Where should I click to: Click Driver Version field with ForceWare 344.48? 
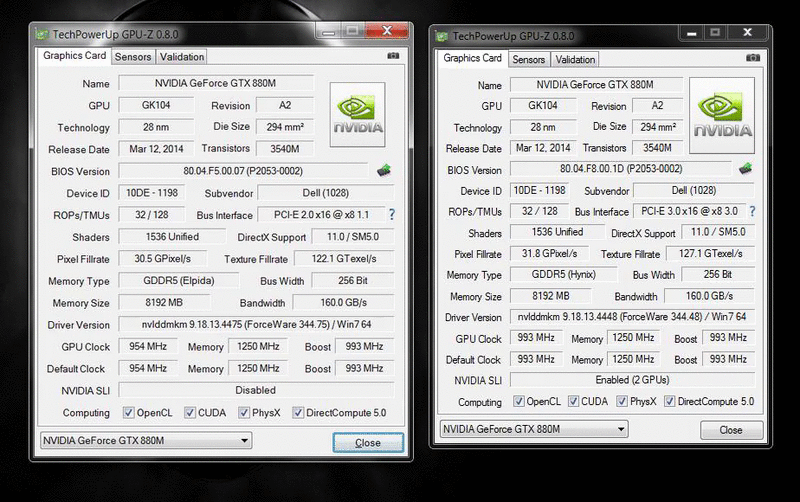632,317
